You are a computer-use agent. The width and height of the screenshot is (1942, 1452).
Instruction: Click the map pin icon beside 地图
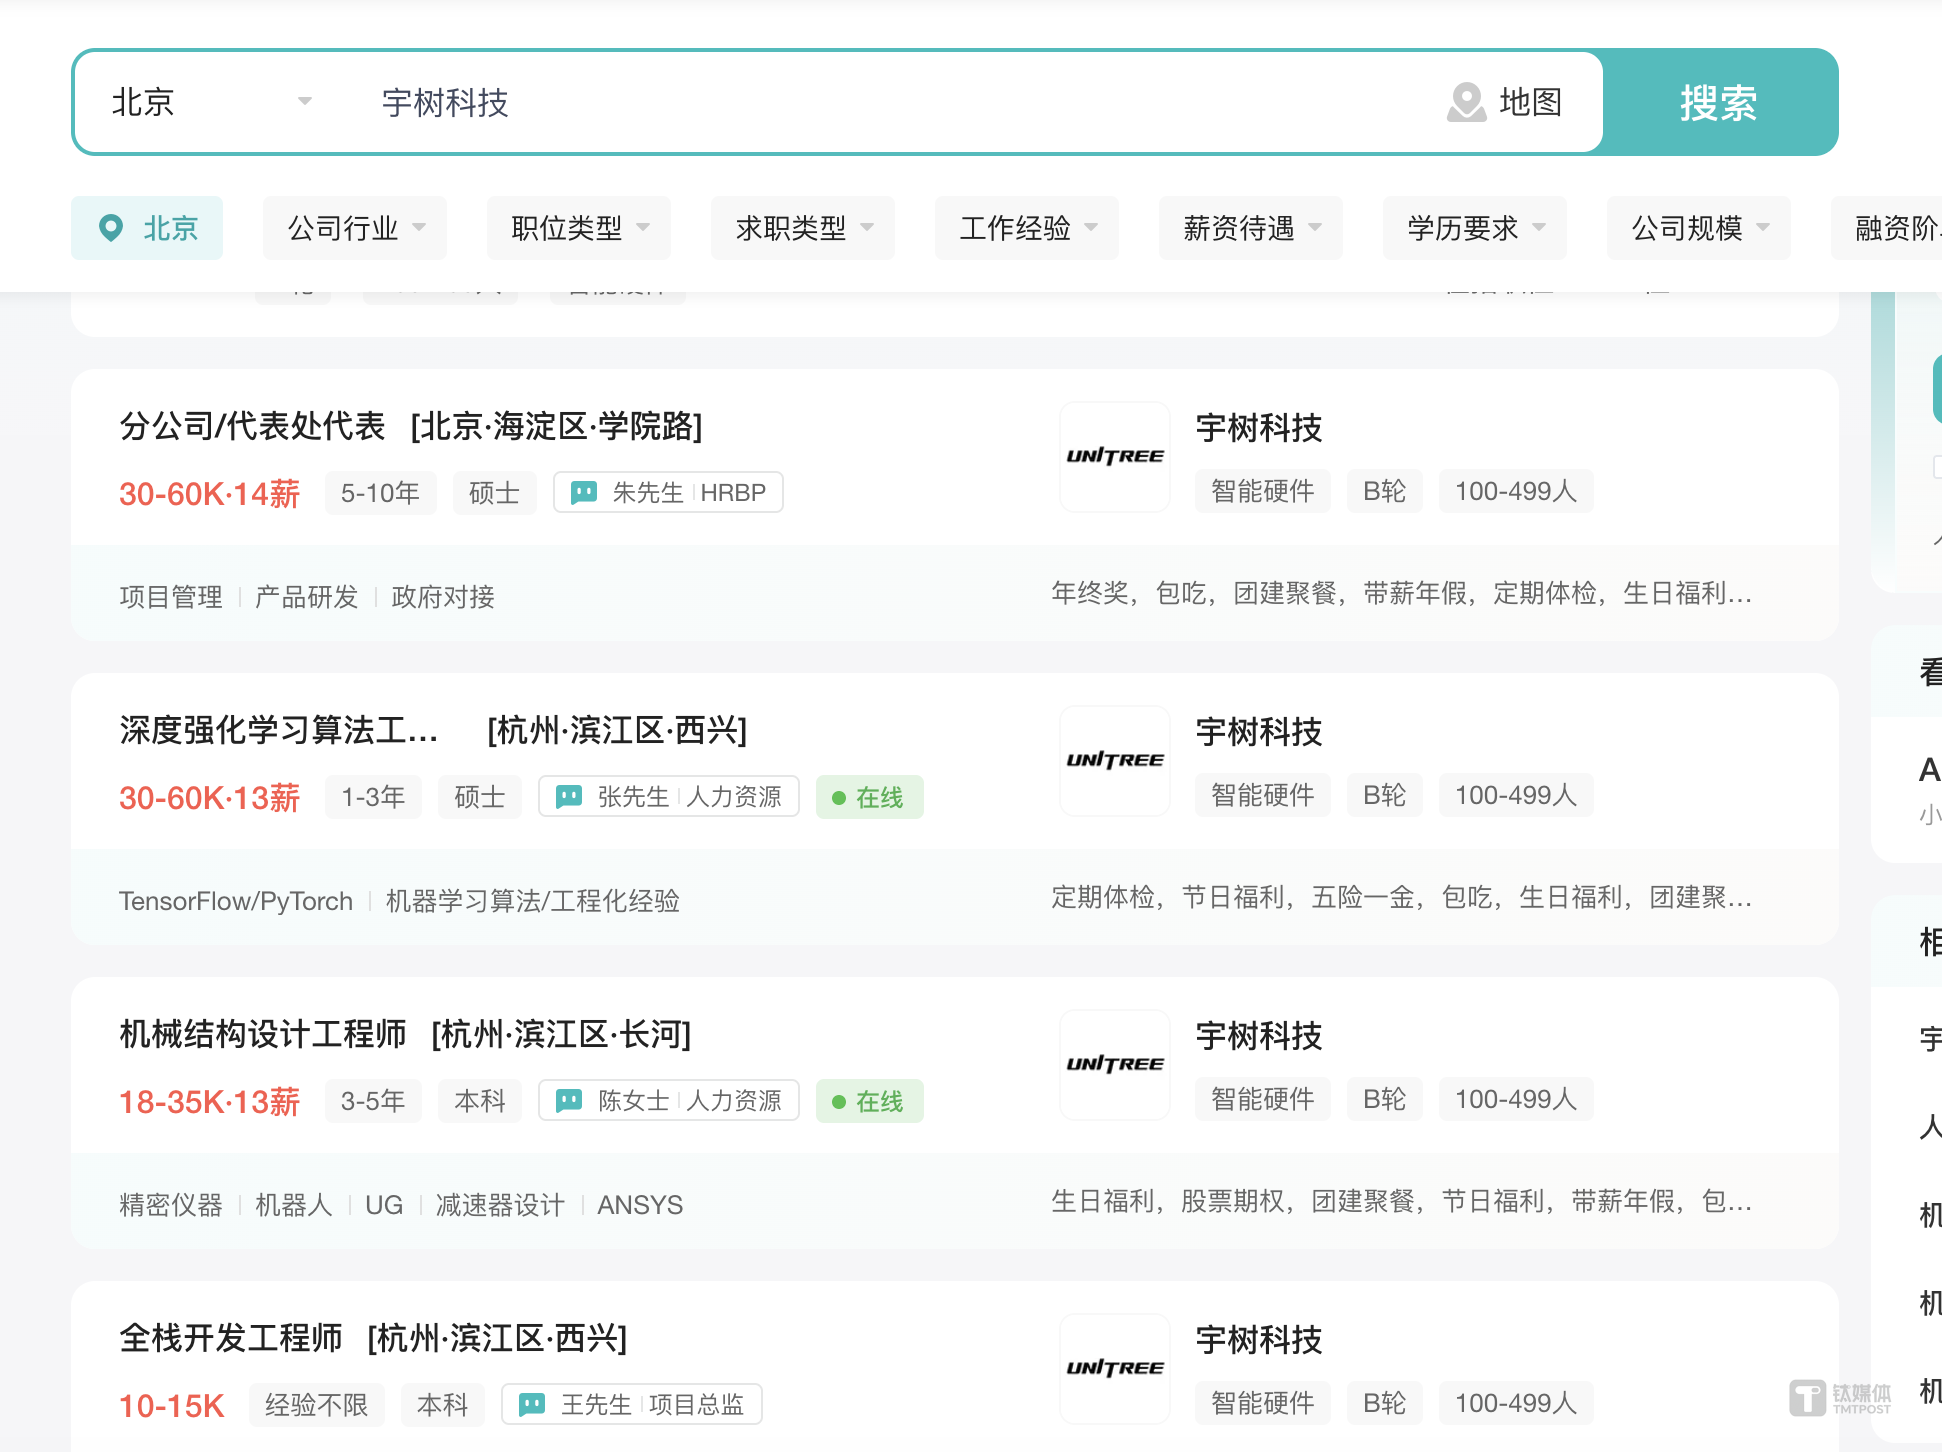1466,102
